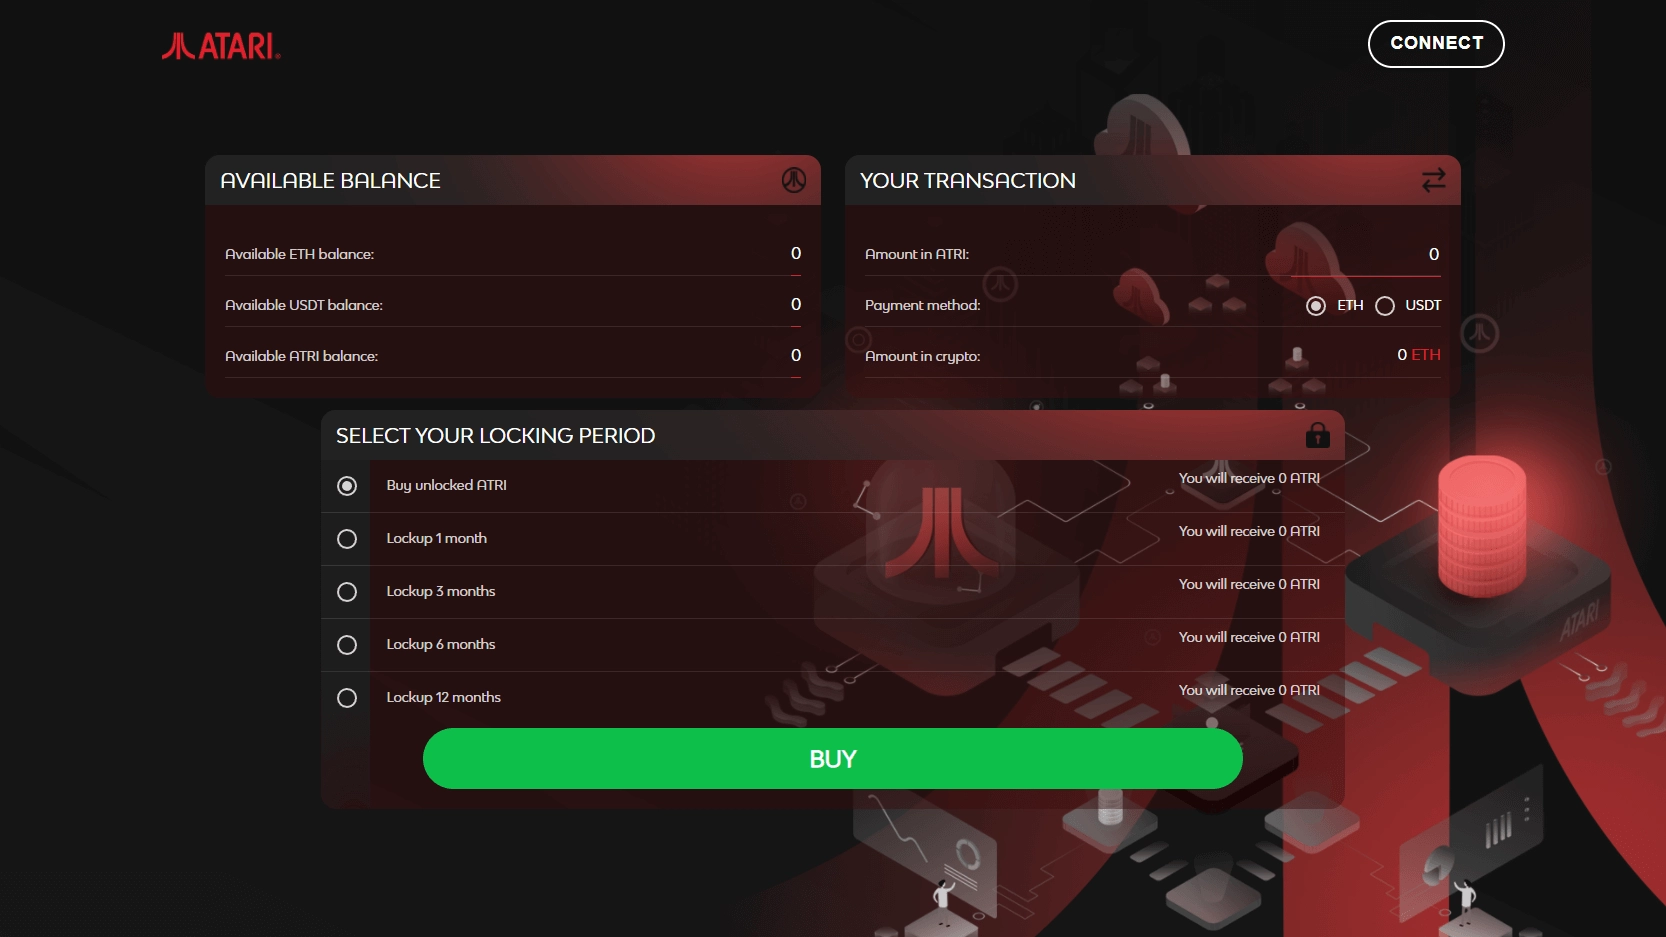The image size is (1666, 937).
Task: Select ETH payment method
Action: coord(1316,306)
